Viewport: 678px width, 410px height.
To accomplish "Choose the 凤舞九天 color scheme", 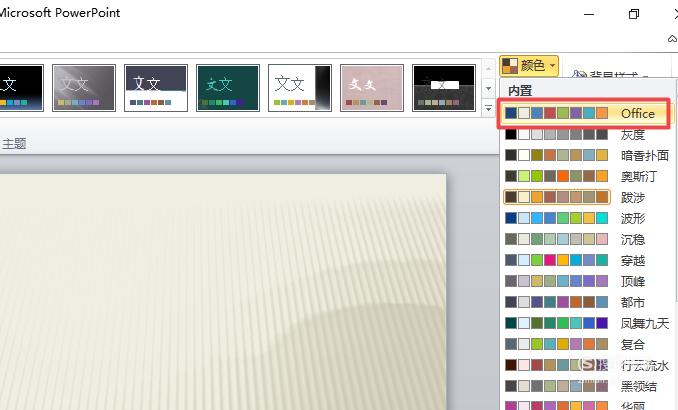I will coord(586,323).
